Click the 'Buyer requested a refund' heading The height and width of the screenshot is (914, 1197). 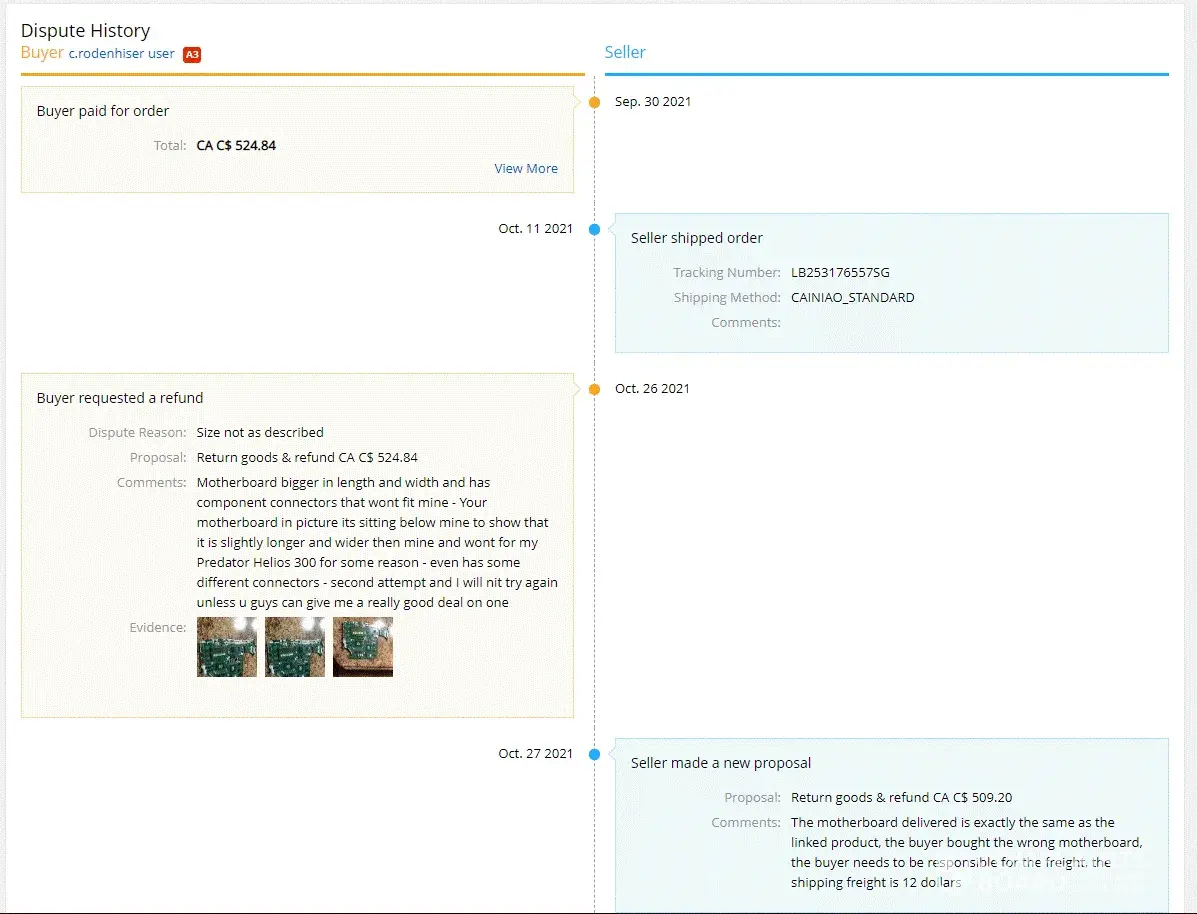click(x=120, y=398)
